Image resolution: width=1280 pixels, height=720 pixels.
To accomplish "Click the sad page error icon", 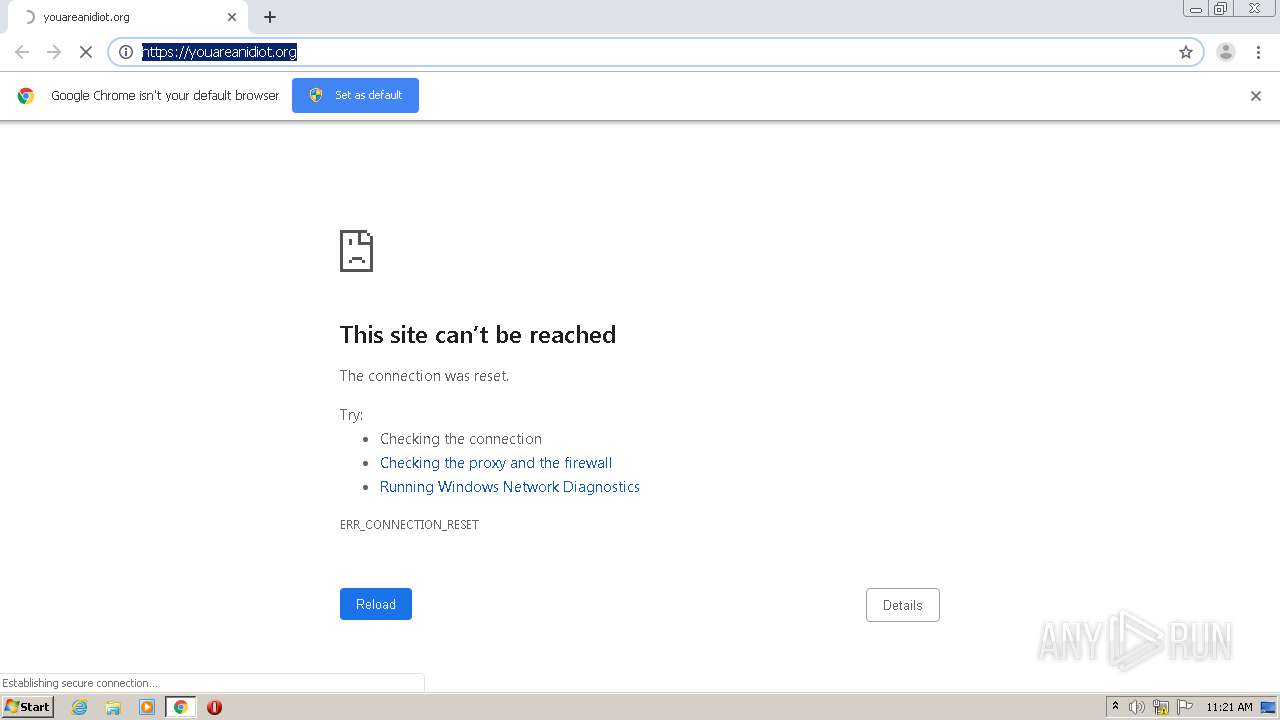I will (356, 251).
